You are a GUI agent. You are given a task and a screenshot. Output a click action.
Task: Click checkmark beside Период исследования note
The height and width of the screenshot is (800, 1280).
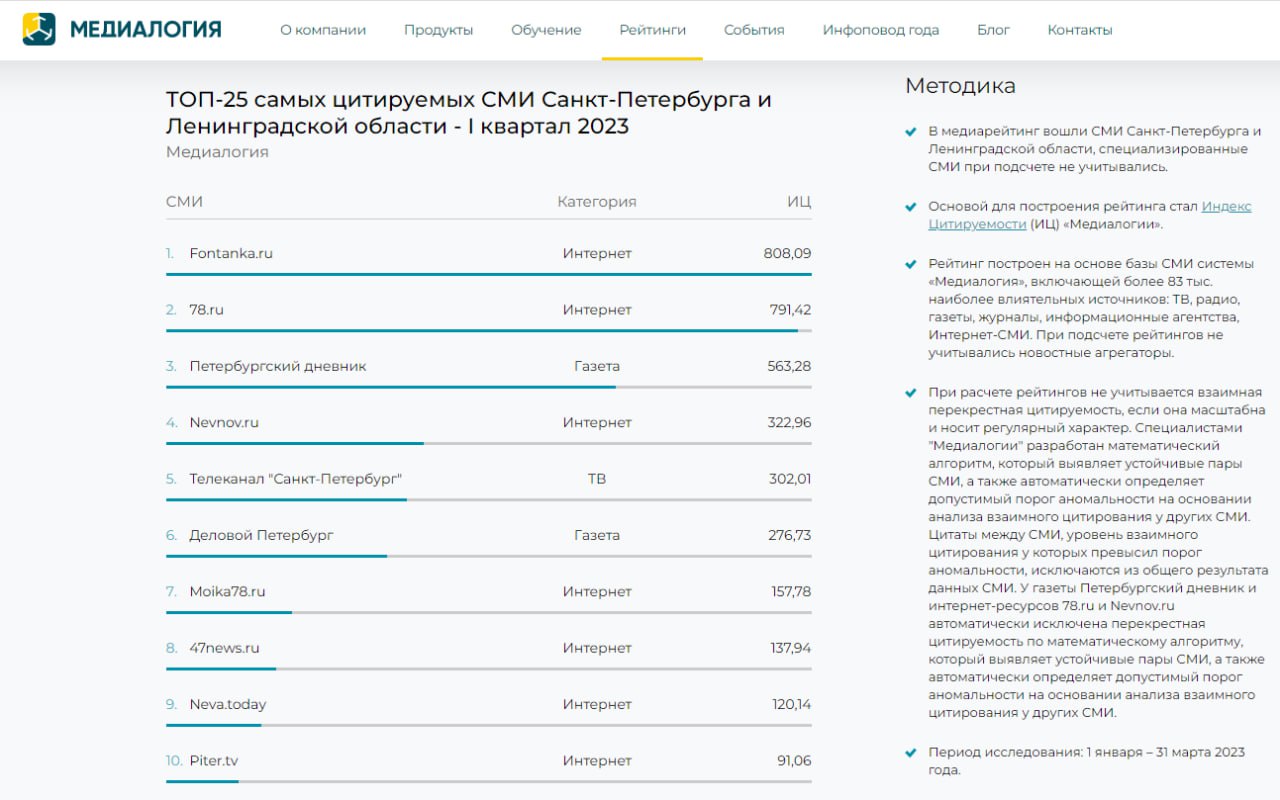[x=910, y=752]
